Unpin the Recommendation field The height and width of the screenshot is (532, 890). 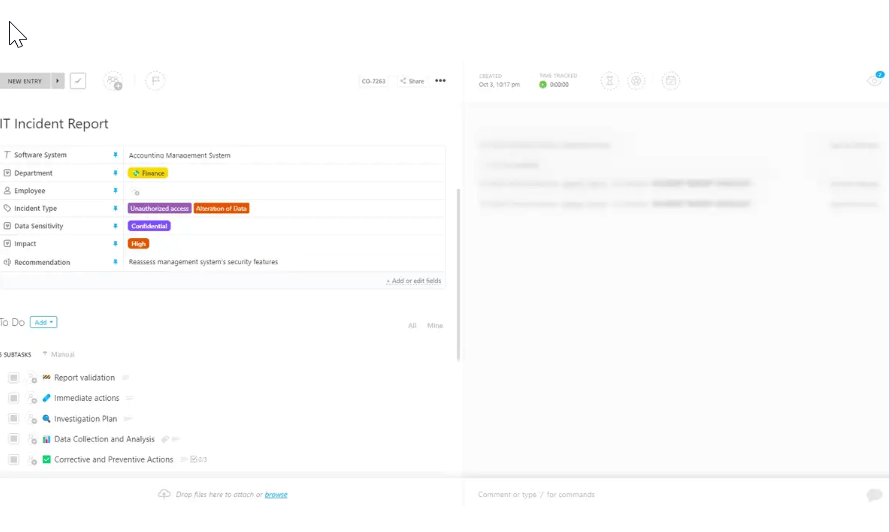[115, 262]
